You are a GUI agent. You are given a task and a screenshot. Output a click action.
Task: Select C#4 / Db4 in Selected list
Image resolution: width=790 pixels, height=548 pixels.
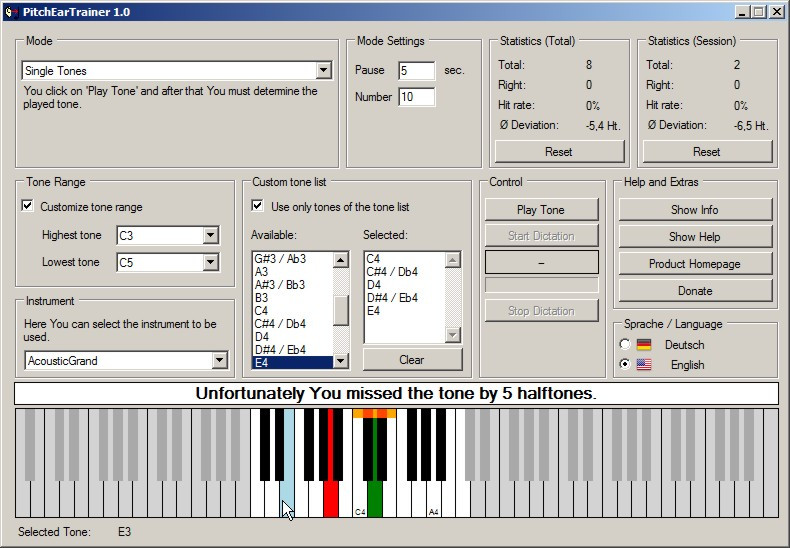coord(405,271)
